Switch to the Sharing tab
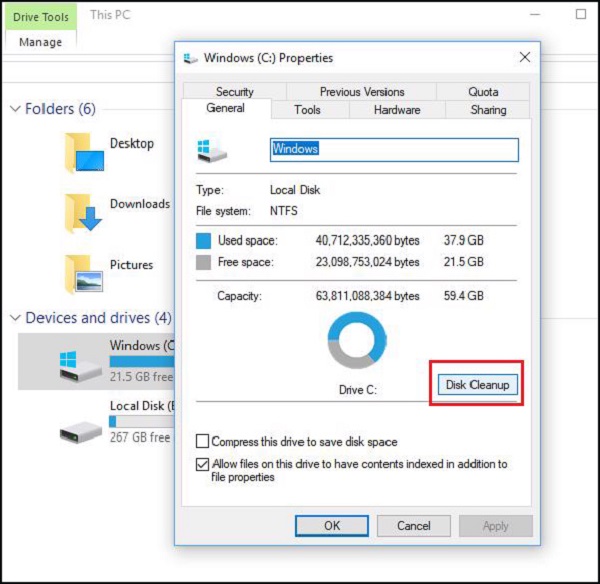The height and width of the screenshot is (584, 600). pos(488,110)
